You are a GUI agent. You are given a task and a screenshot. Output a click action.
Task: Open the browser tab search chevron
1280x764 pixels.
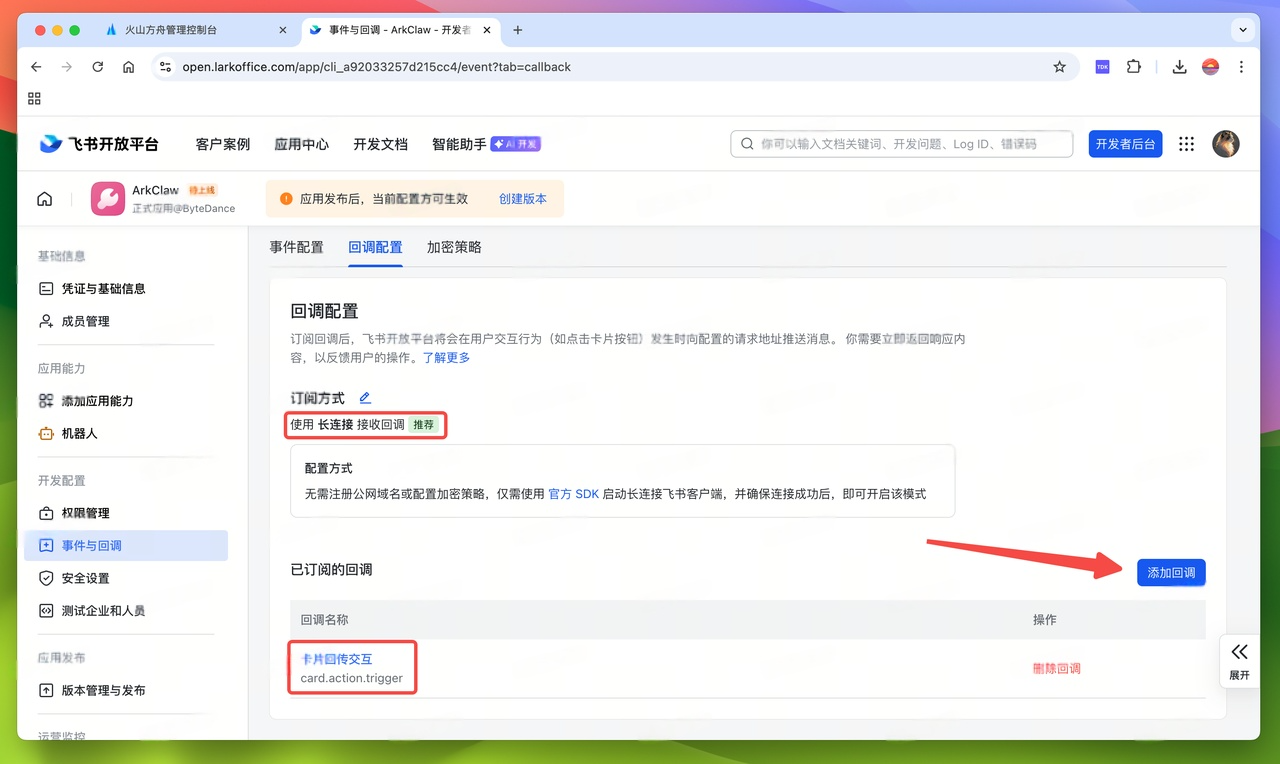coord(1243,30)
